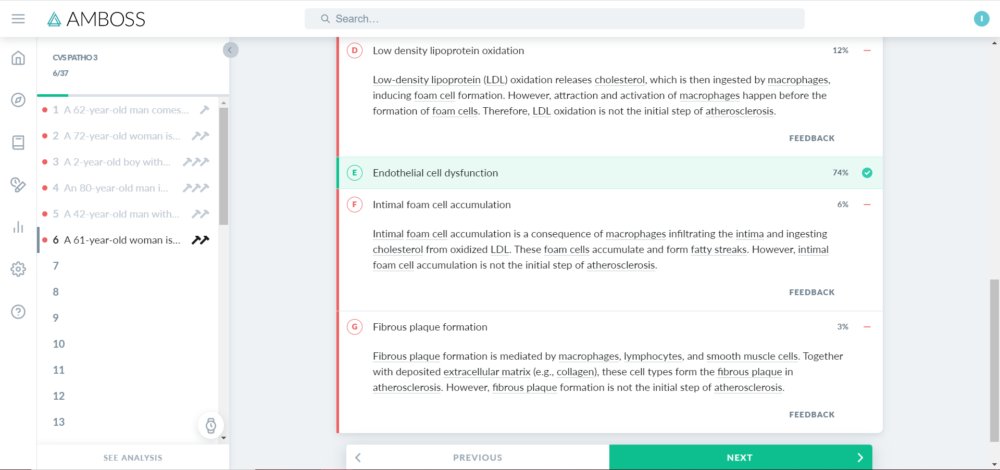The image size is (1000, 470).
Task: Click the green NEXT button
Action: coord(740,457)
